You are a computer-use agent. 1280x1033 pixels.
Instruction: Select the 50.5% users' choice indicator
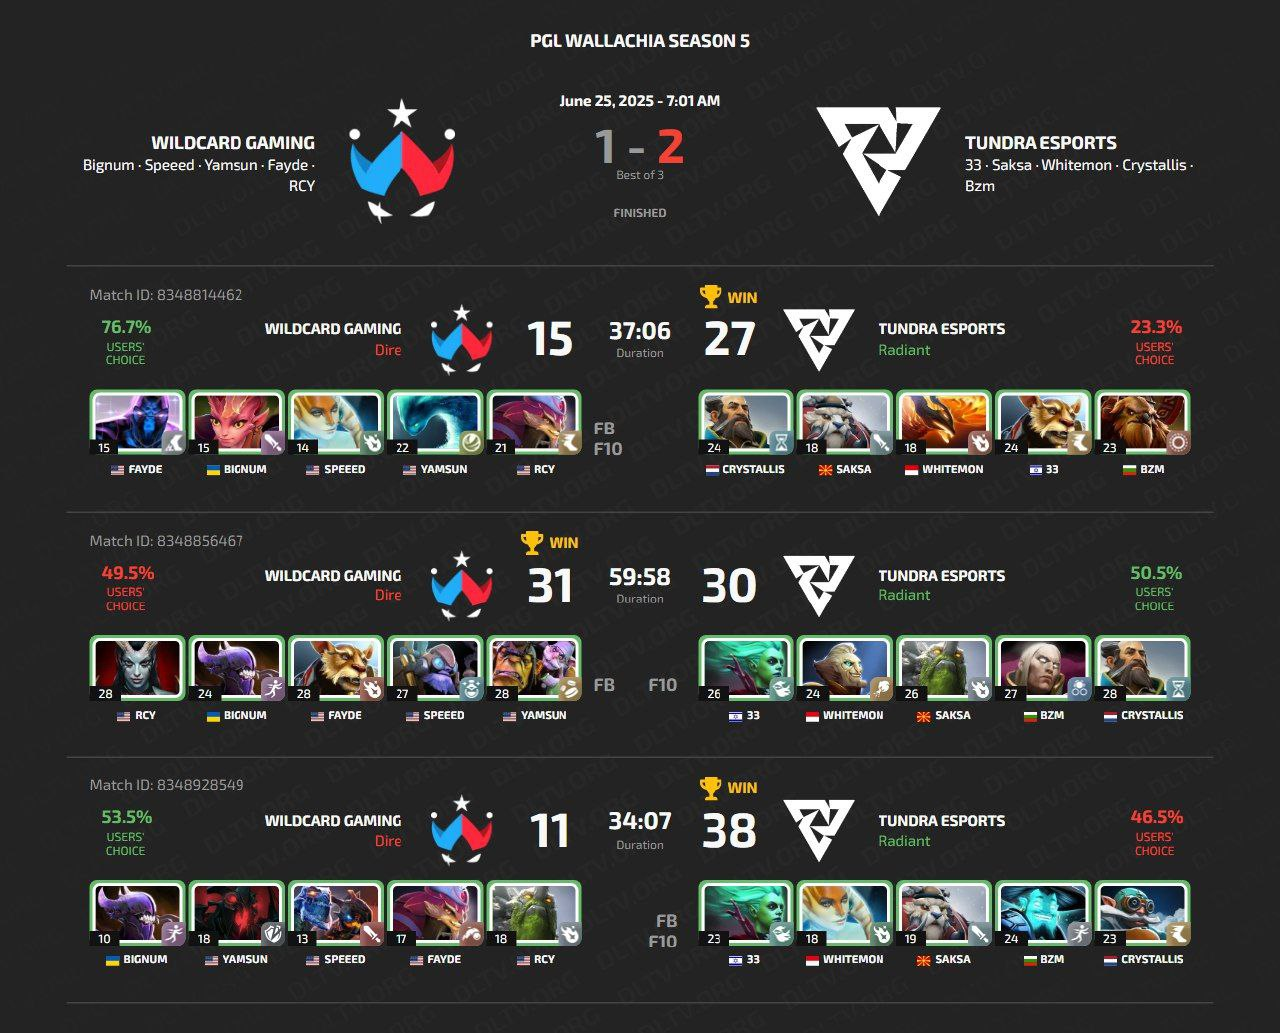[x=1155, y=587]
